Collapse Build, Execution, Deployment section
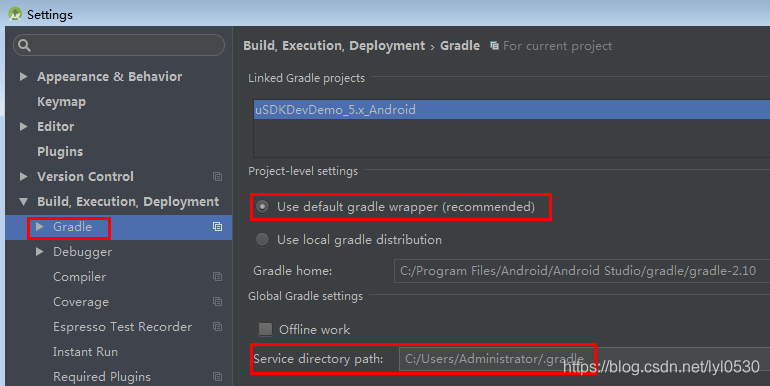 tap(23, 201)
